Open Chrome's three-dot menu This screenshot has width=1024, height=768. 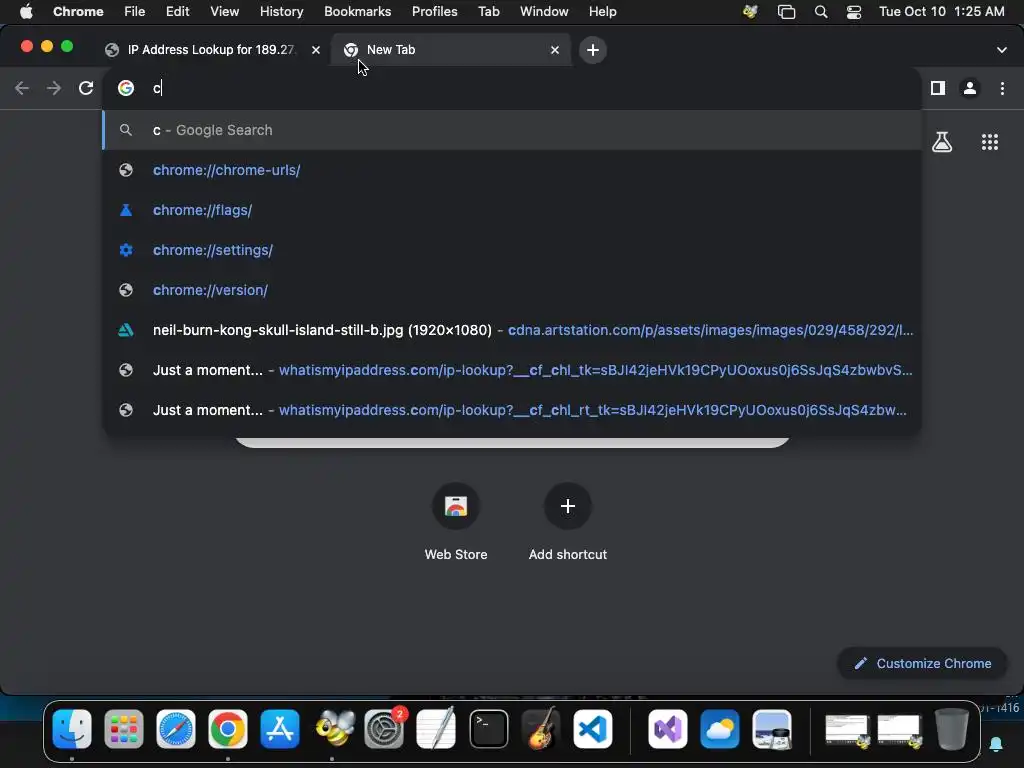tap(1002, 88)
